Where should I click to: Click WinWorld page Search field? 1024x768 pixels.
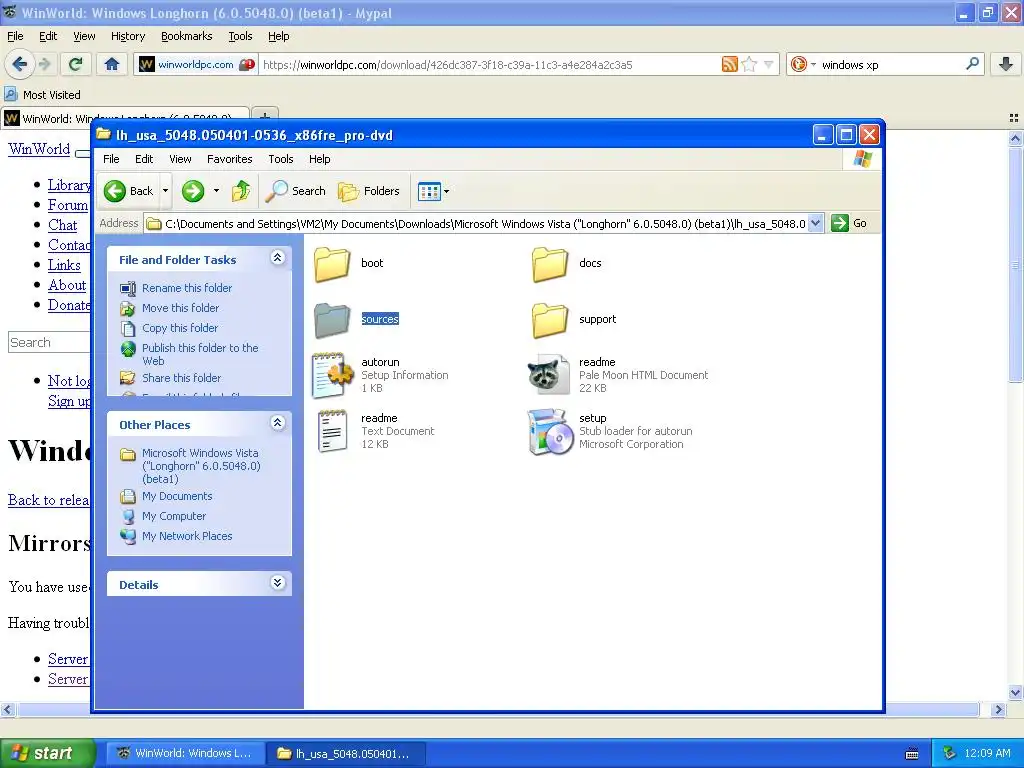[x=49, y=342]
